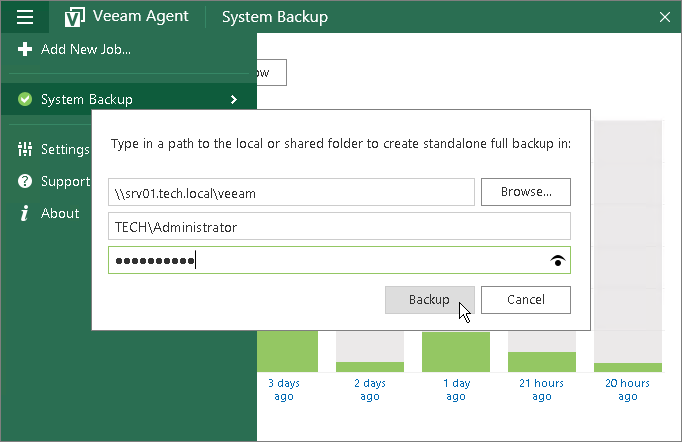Click the '1 day ago' label
This screenshot has width=682, height=442.
tap(456, 390)
